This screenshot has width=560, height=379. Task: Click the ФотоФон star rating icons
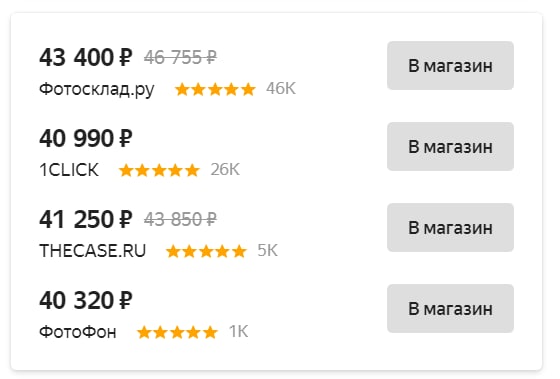(x=178, y=333)
